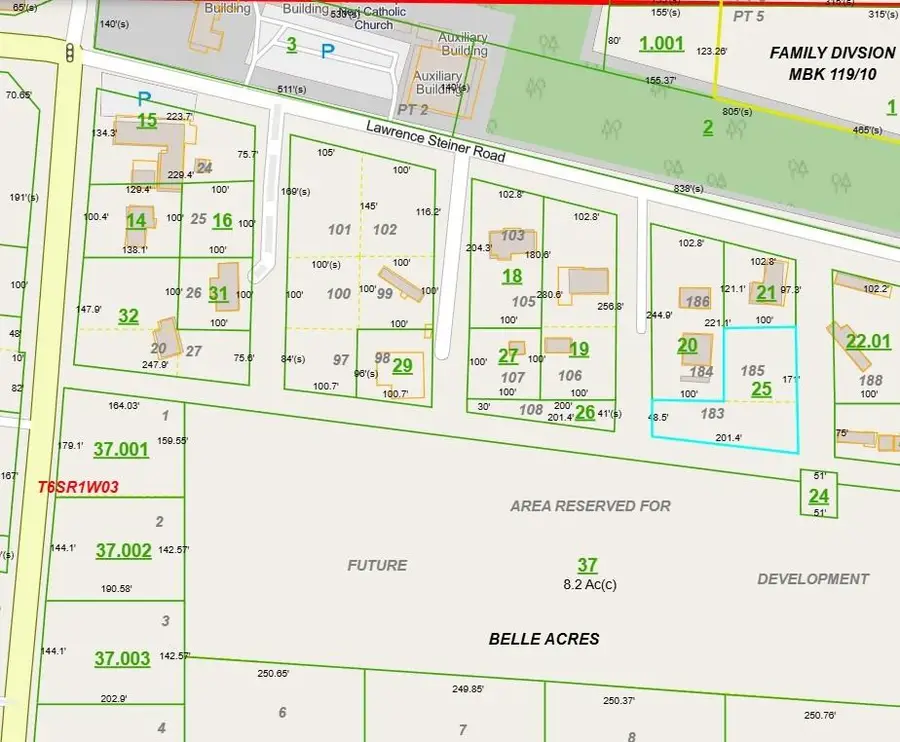Click the cyan P symbol above parcel 15
Image resolution: width=900 pixels, height=742 pixels.
pos(143,99)
